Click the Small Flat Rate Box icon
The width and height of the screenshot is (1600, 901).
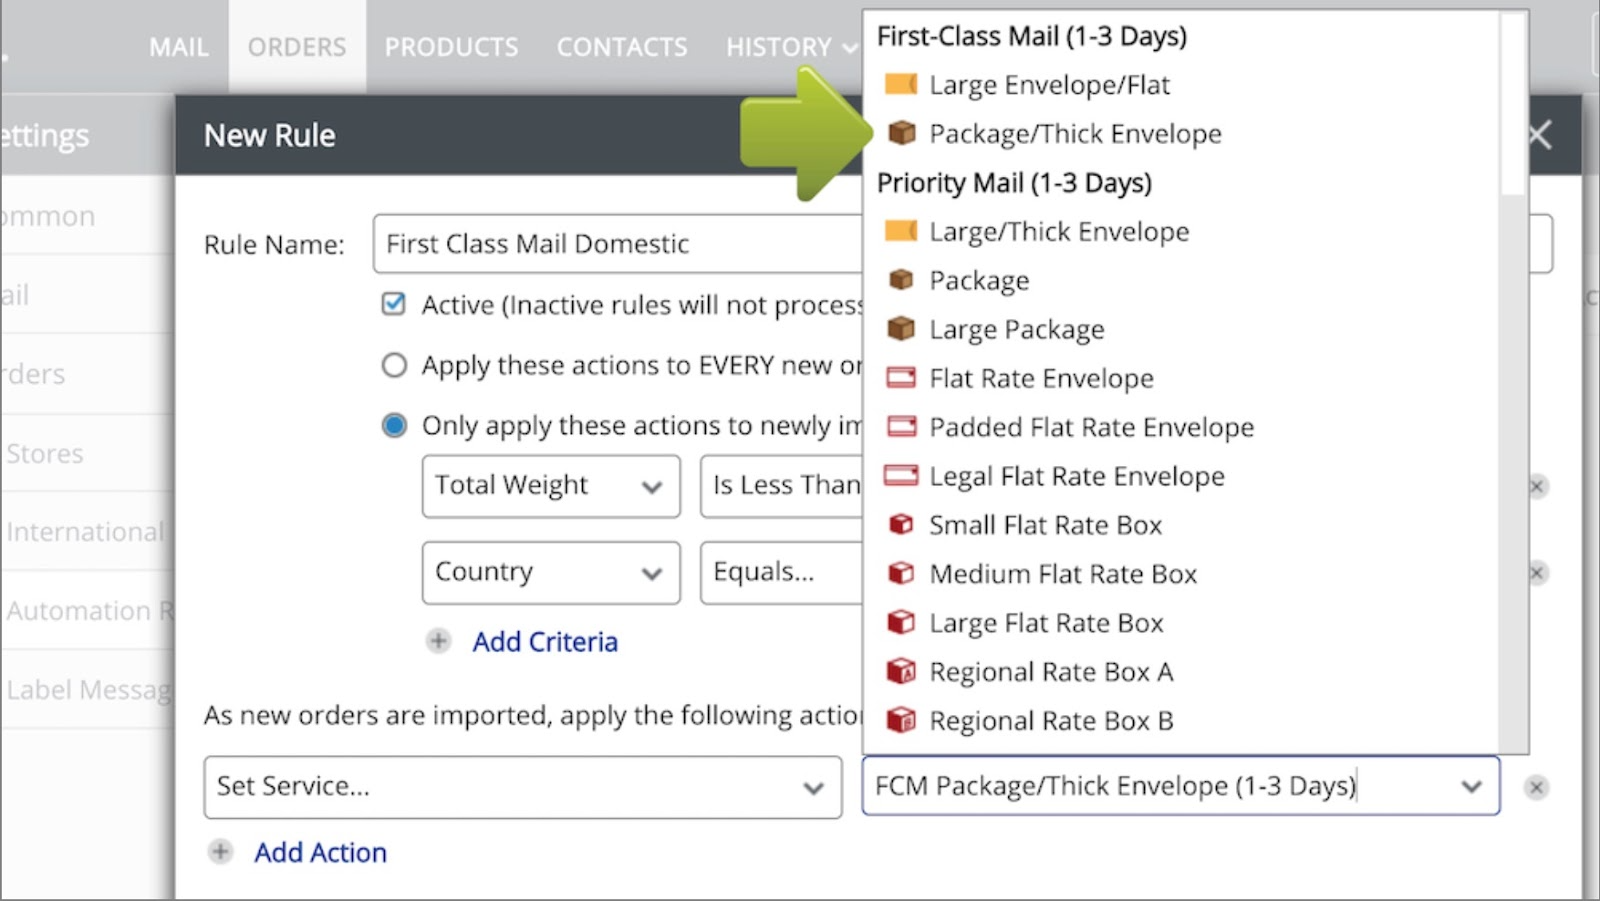(901, 525)
